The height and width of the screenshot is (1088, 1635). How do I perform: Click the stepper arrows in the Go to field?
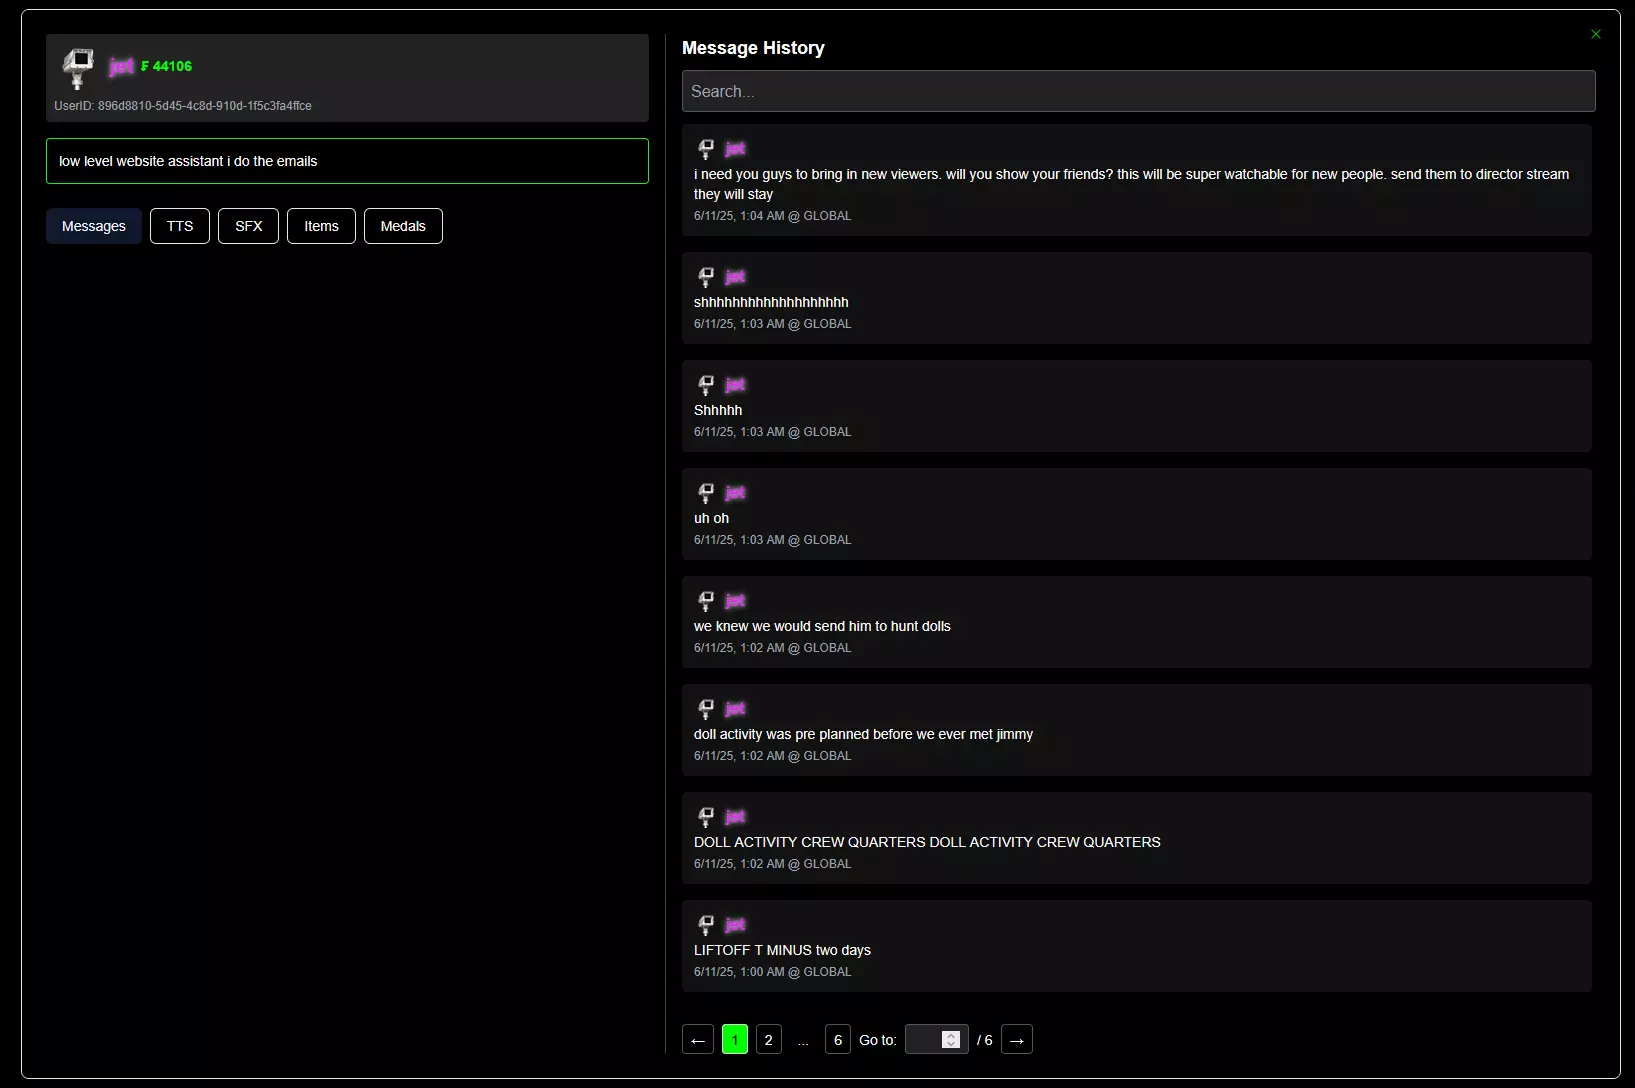951,1040
